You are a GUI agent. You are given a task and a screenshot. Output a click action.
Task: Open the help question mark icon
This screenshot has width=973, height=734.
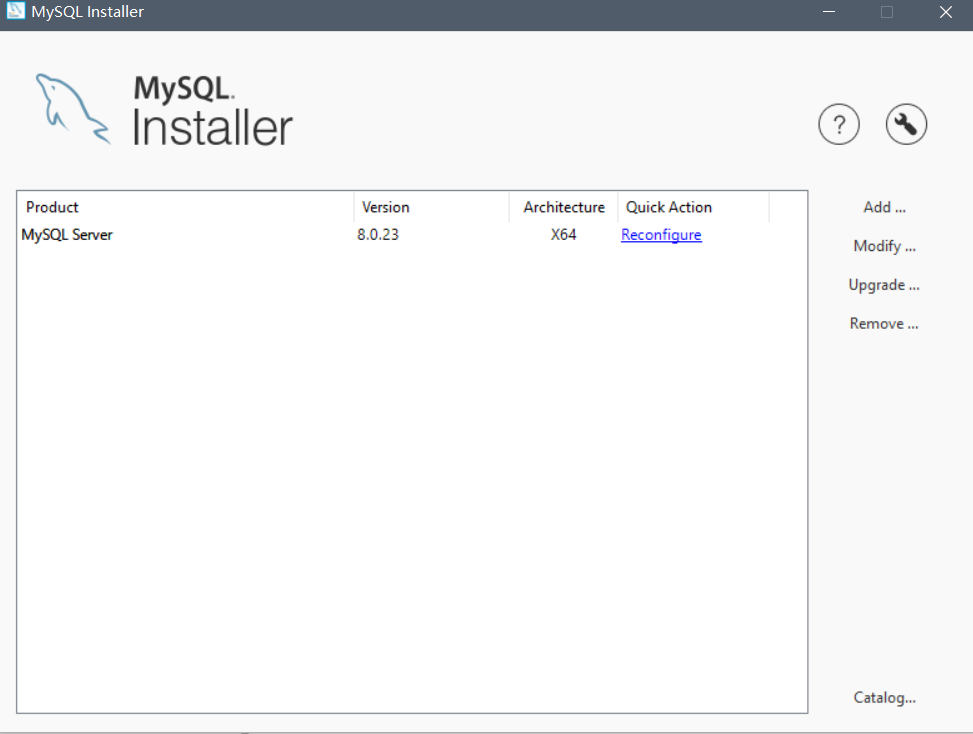click(x=839, y=124)
